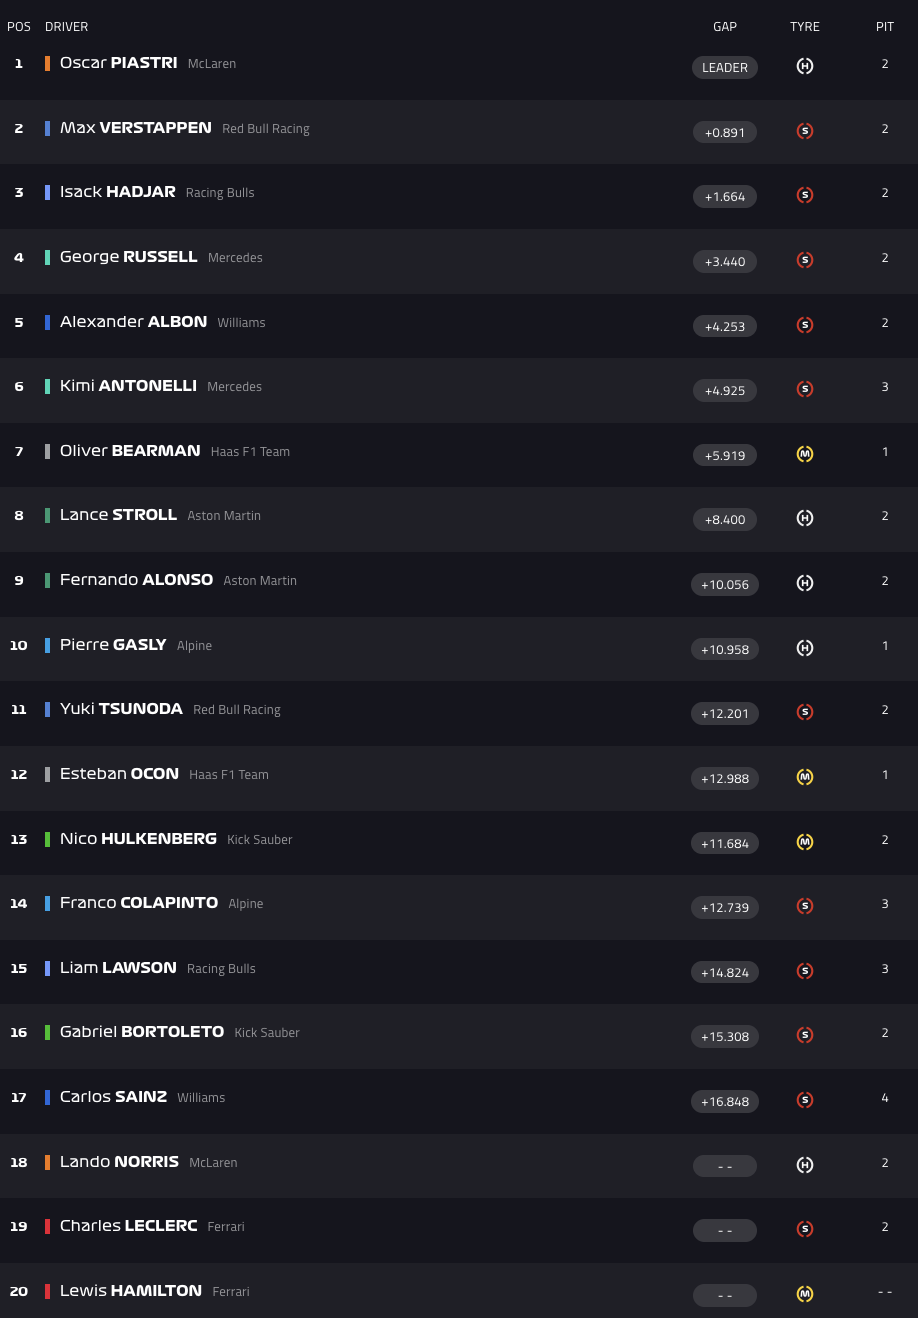Click Leclerc's red Ferrari color bar

[47, 1226]
